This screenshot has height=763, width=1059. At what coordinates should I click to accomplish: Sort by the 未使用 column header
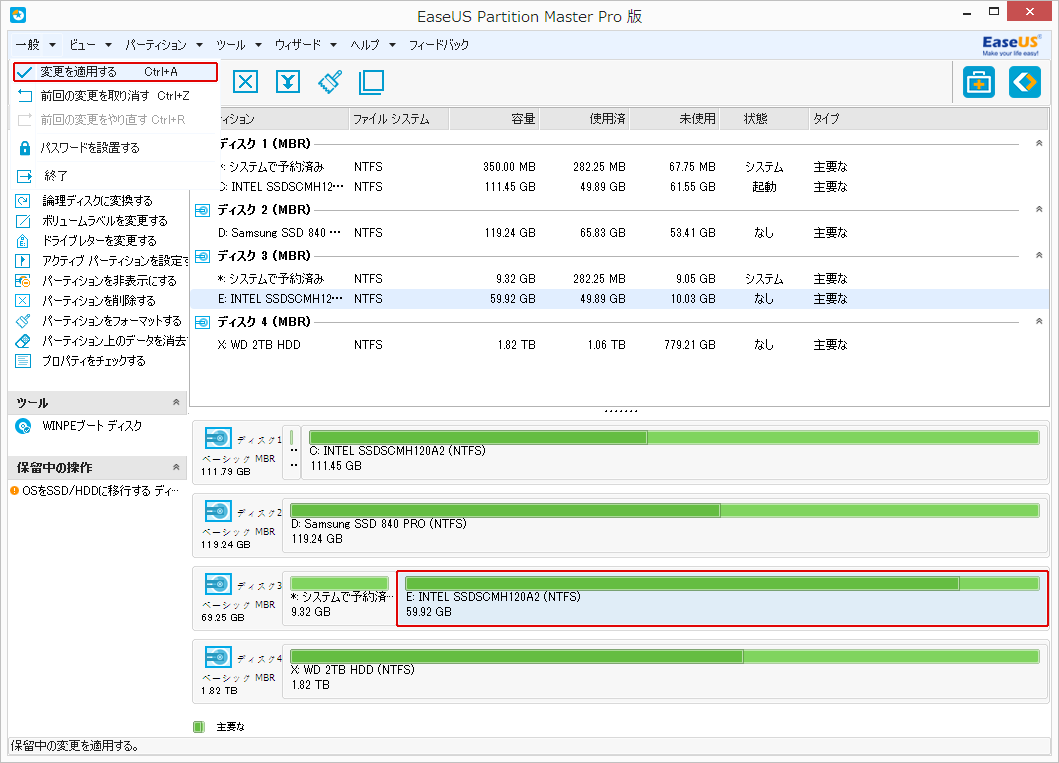675,119
